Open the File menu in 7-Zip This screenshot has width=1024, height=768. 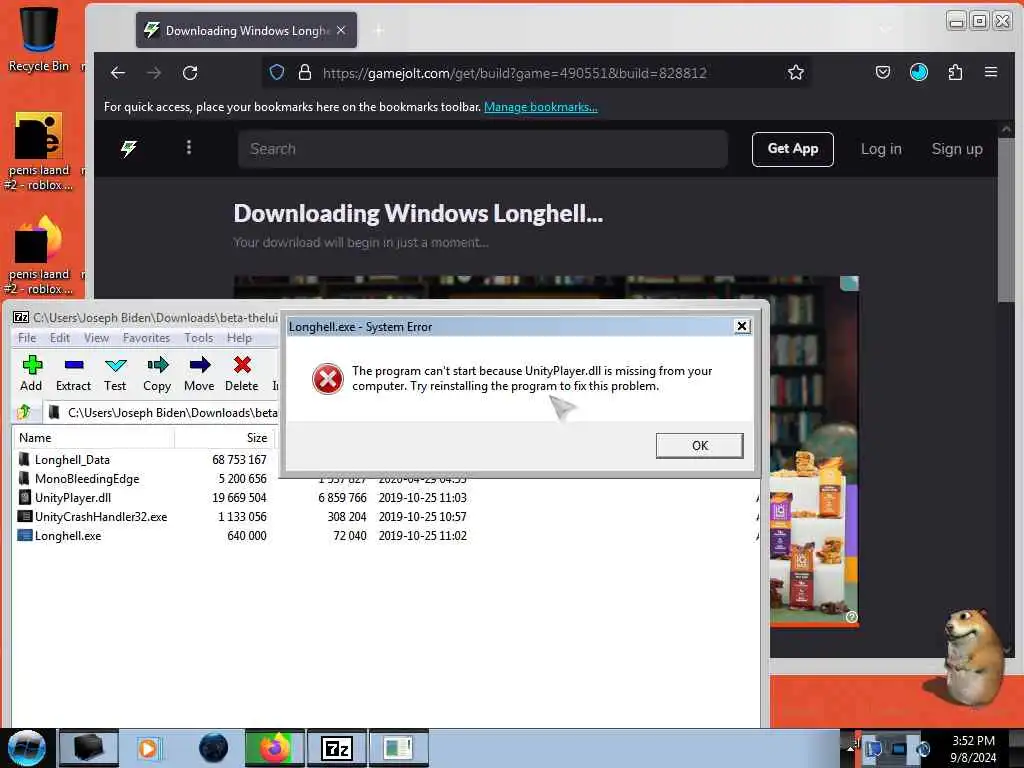[27, 338]
